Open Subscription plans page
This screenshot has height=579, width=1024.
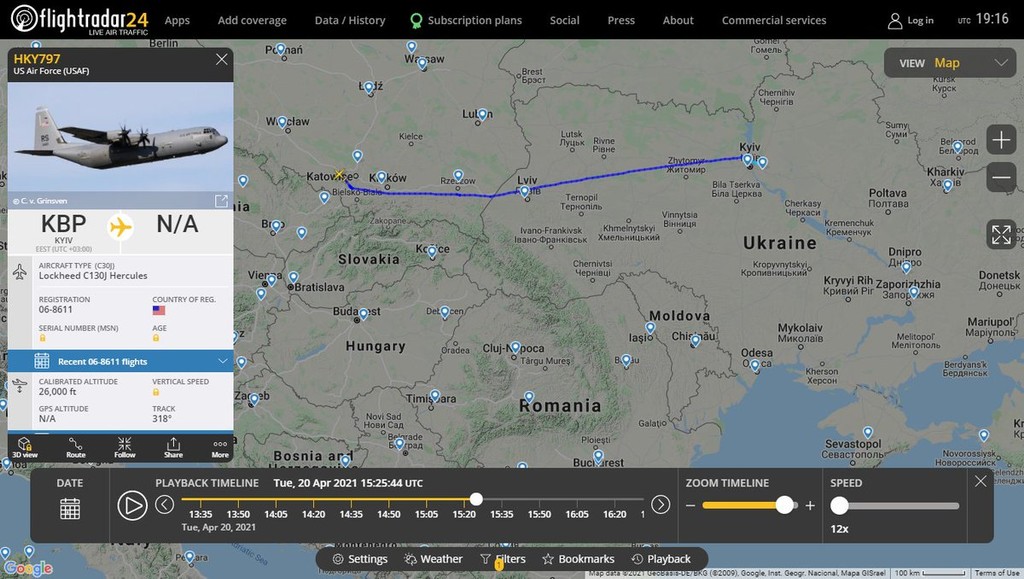tap(466, 20)
